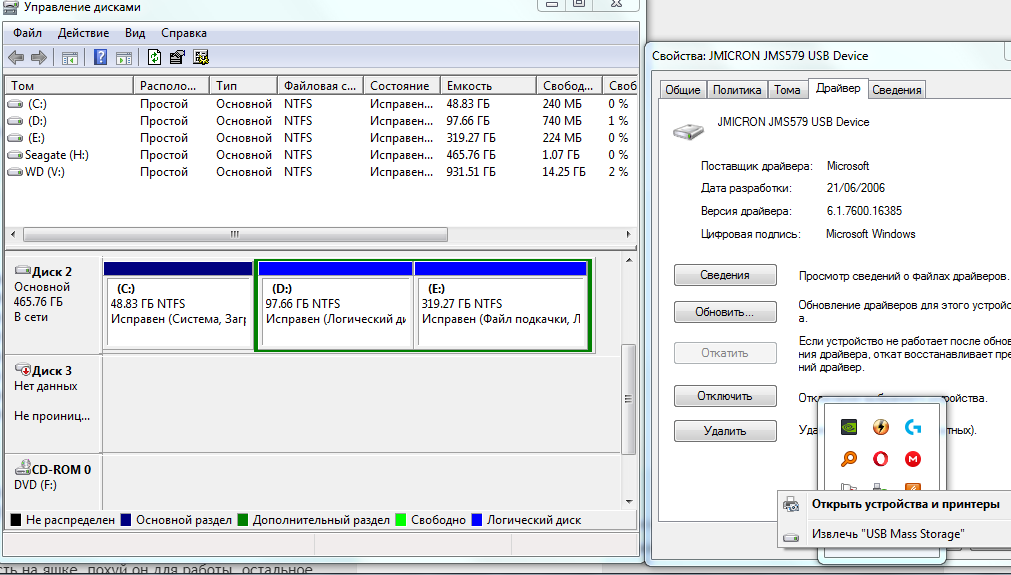
Task: Open the Справка menu
Action: point(184,33)
